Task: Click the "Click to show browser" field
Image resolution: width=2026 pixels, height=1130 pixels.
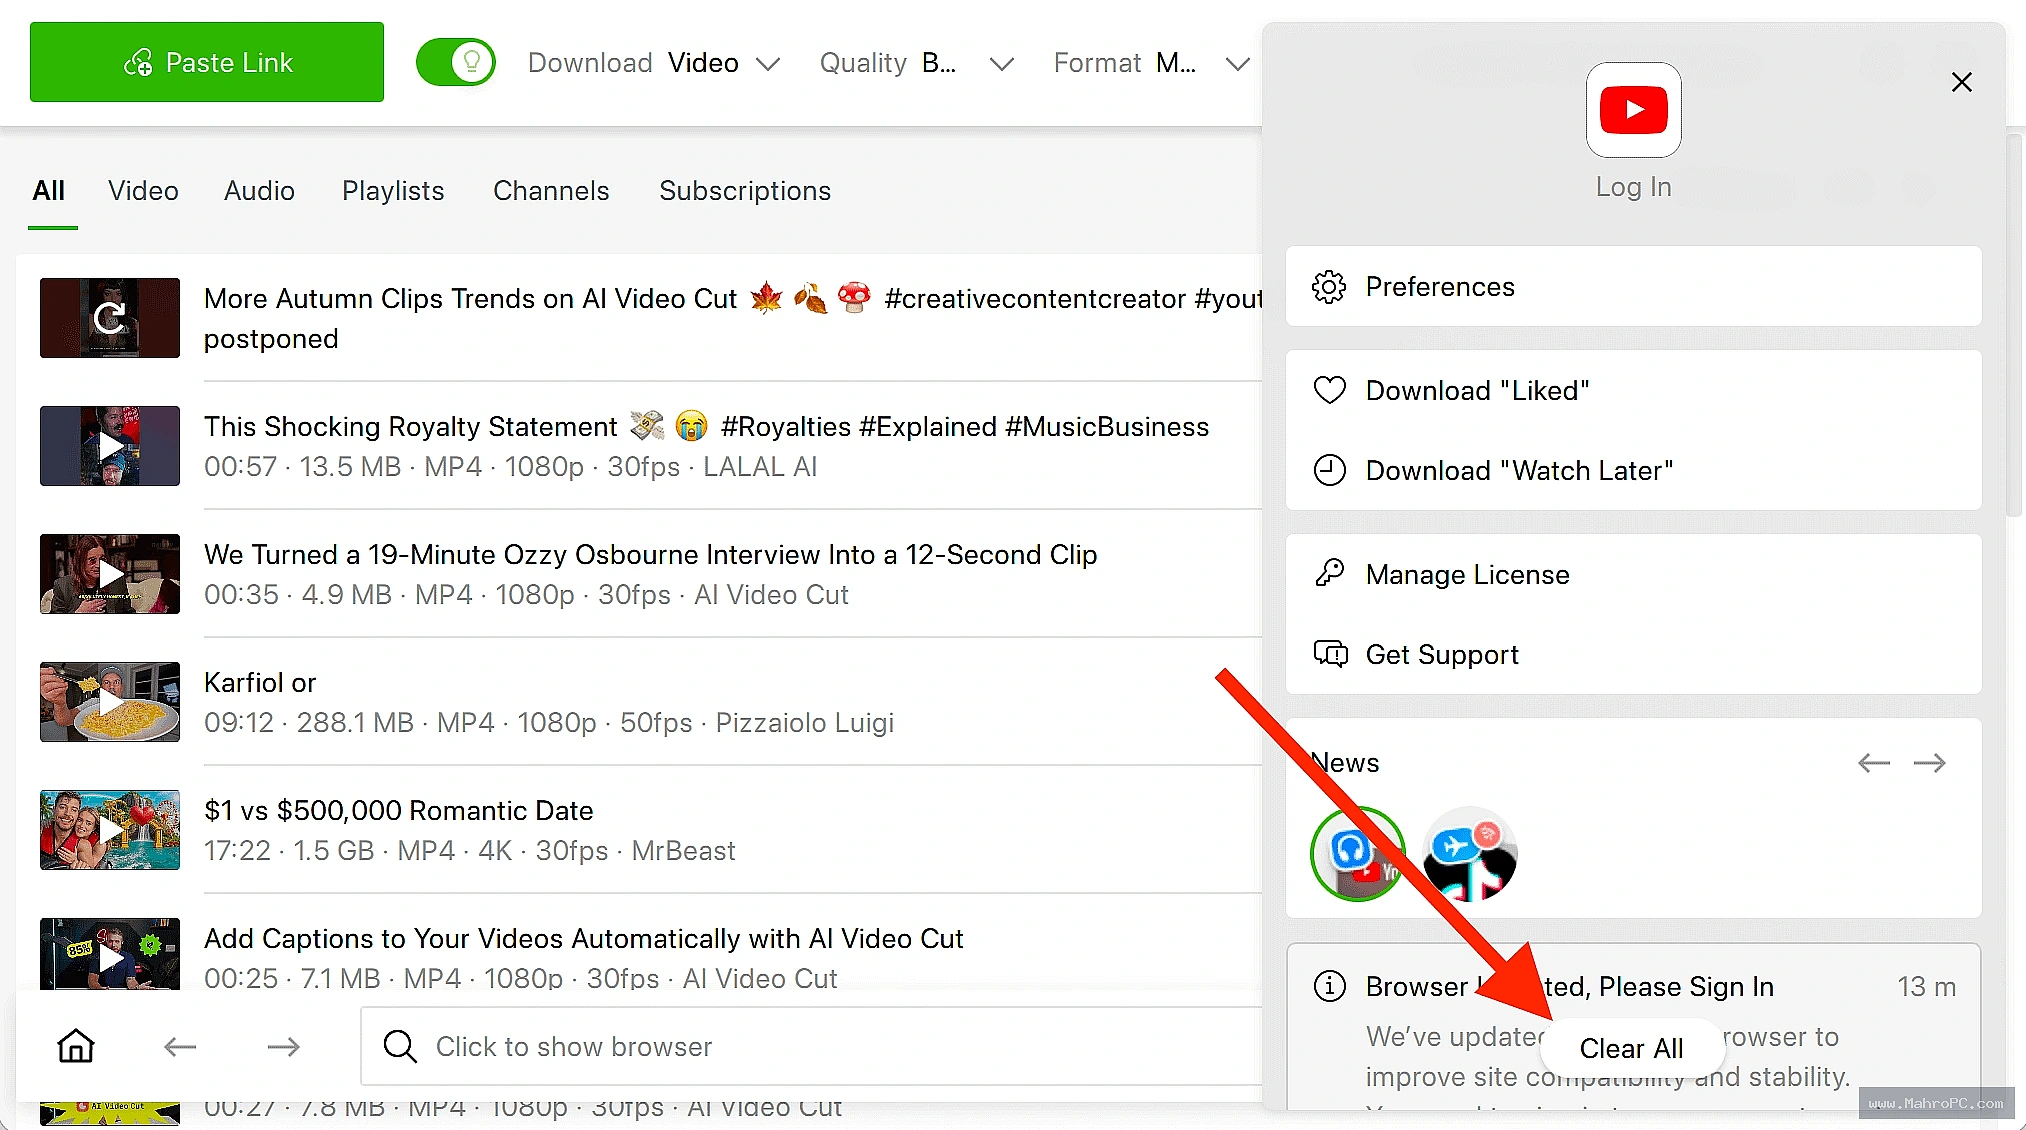Action: tap(811, 1046)
